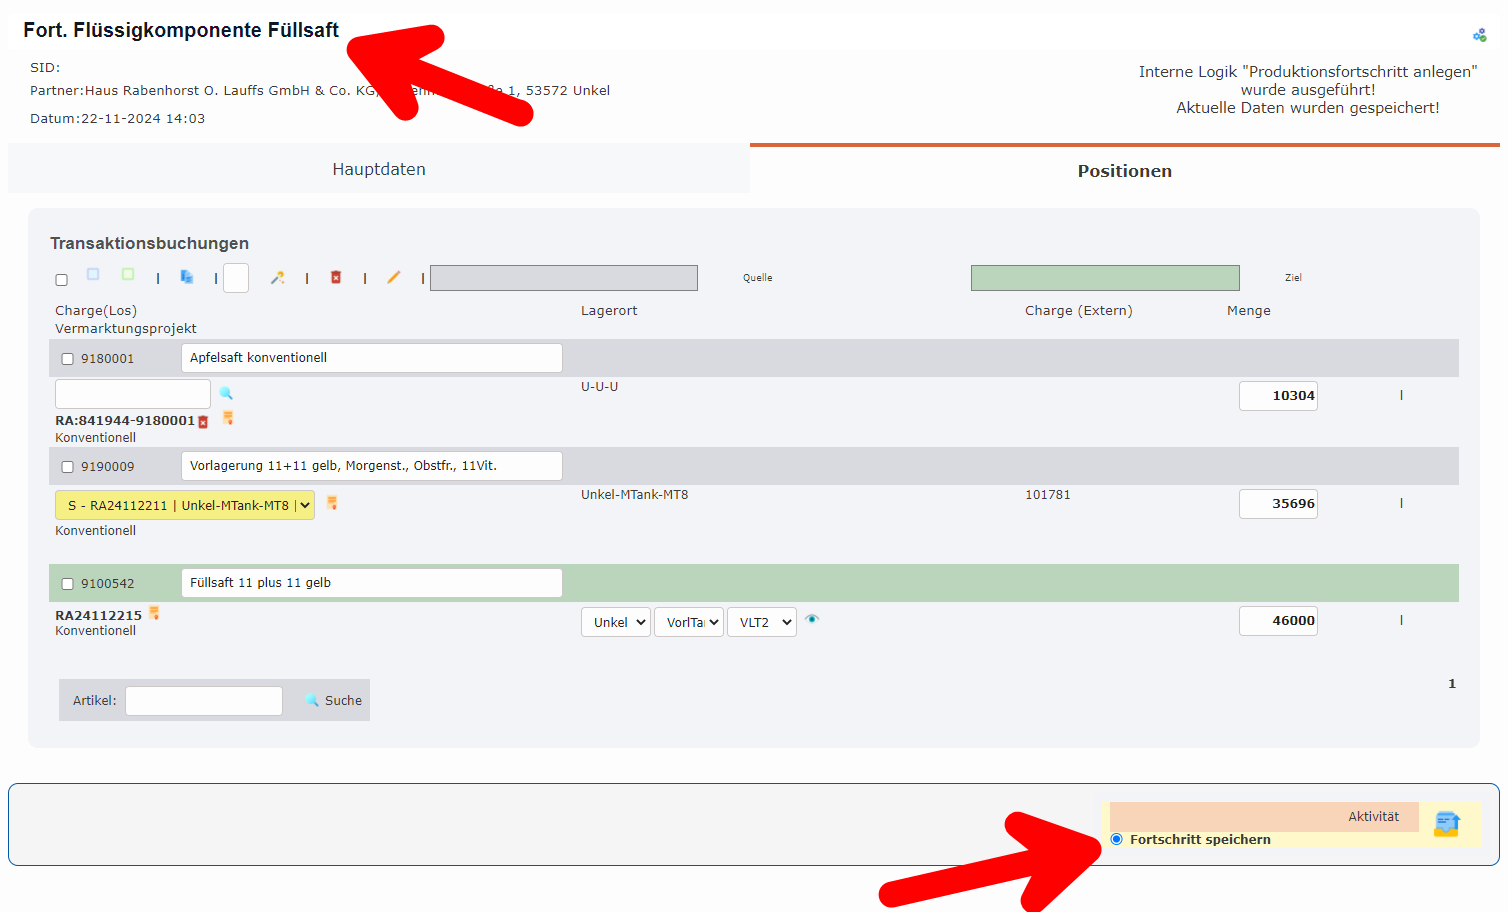Screen dimensions: 1508x912
Task: Delete charge RA:841944-9180001 with red trash icon
Action: tap(203, 422)
